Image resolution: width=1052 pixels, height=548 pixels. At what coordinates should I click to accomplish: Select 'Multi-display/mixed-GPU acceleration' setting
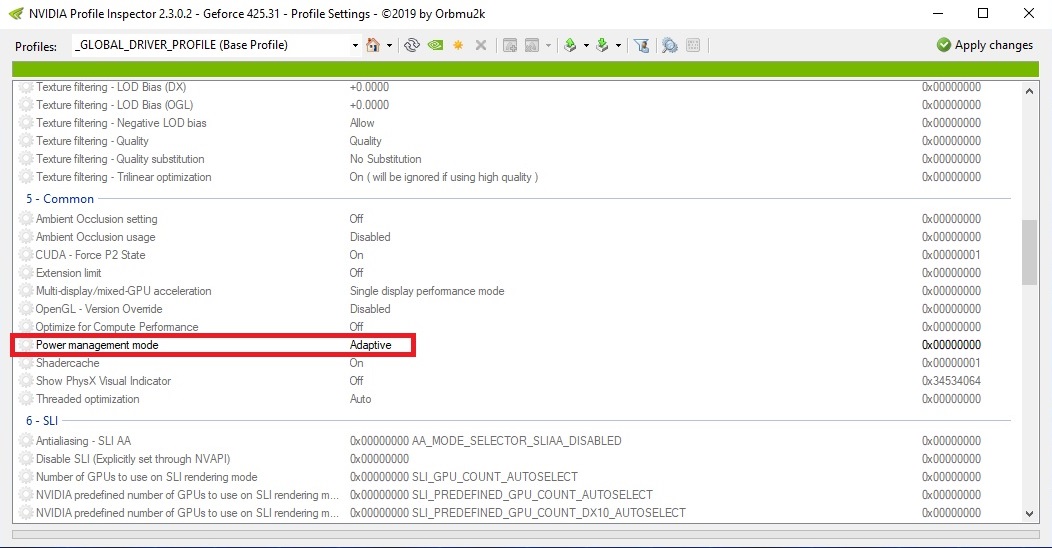pyautogui.click(x=123, y=291)
